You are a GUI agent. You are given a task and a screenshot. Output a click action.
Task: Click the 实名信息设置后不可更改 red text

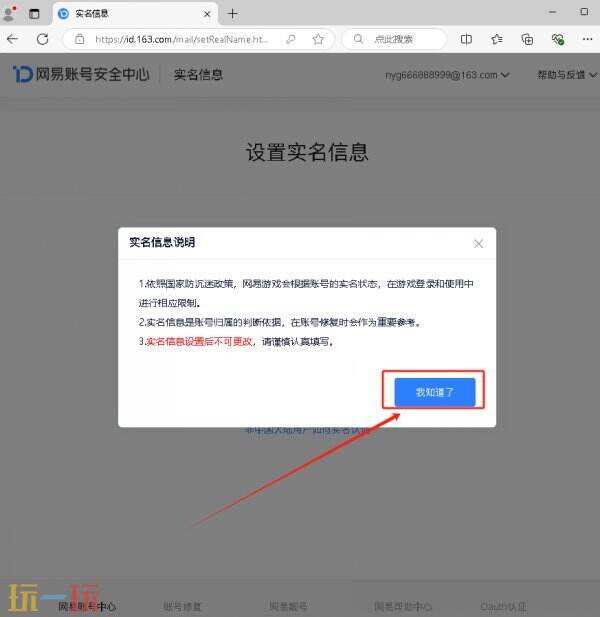coord(199,341)
